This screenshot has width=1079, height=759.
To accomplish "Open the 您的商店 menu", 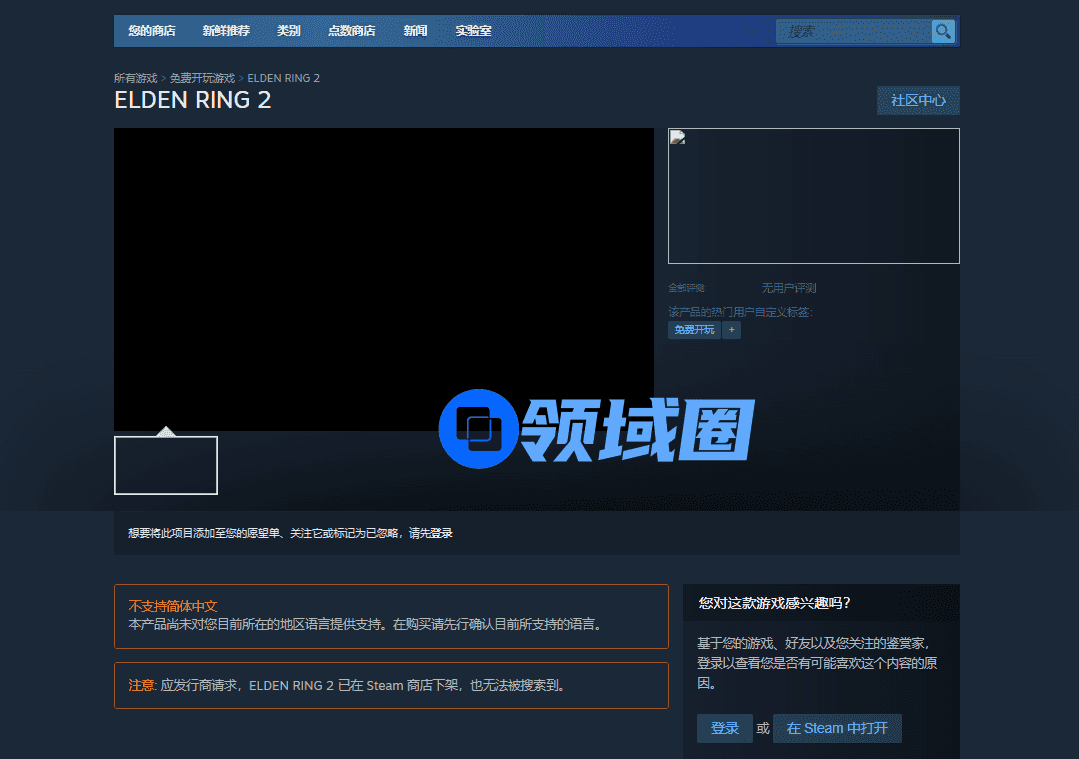I will click(x=152, y=31).
